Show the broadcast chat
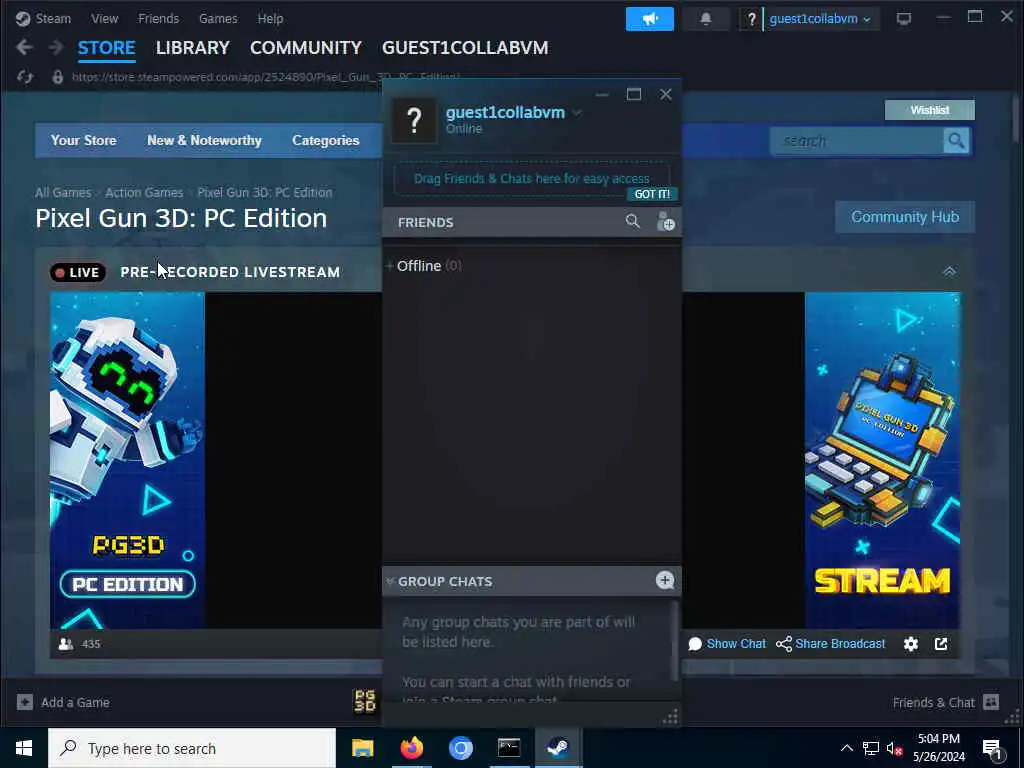1024x768 pixels. tap(727, 644)
